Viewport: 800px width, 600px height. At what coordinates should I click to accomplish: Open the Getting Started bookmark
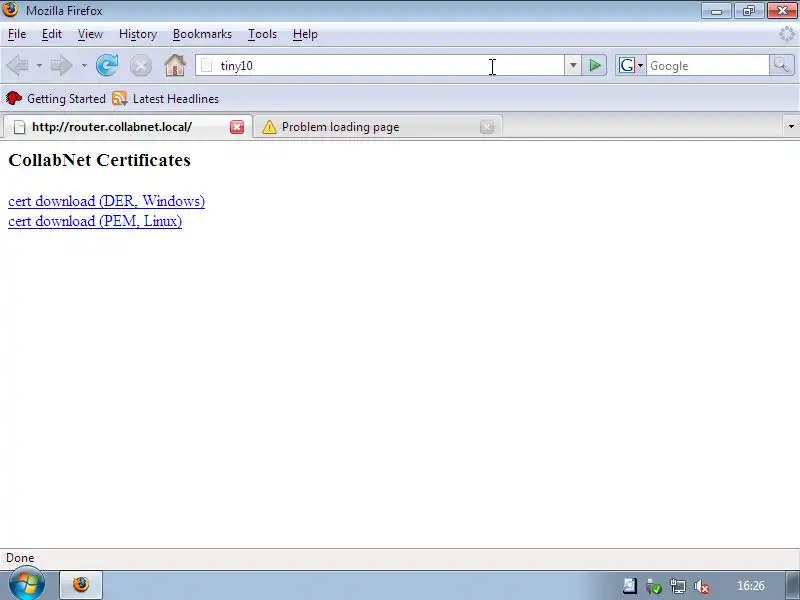click(x=56, y=98)
